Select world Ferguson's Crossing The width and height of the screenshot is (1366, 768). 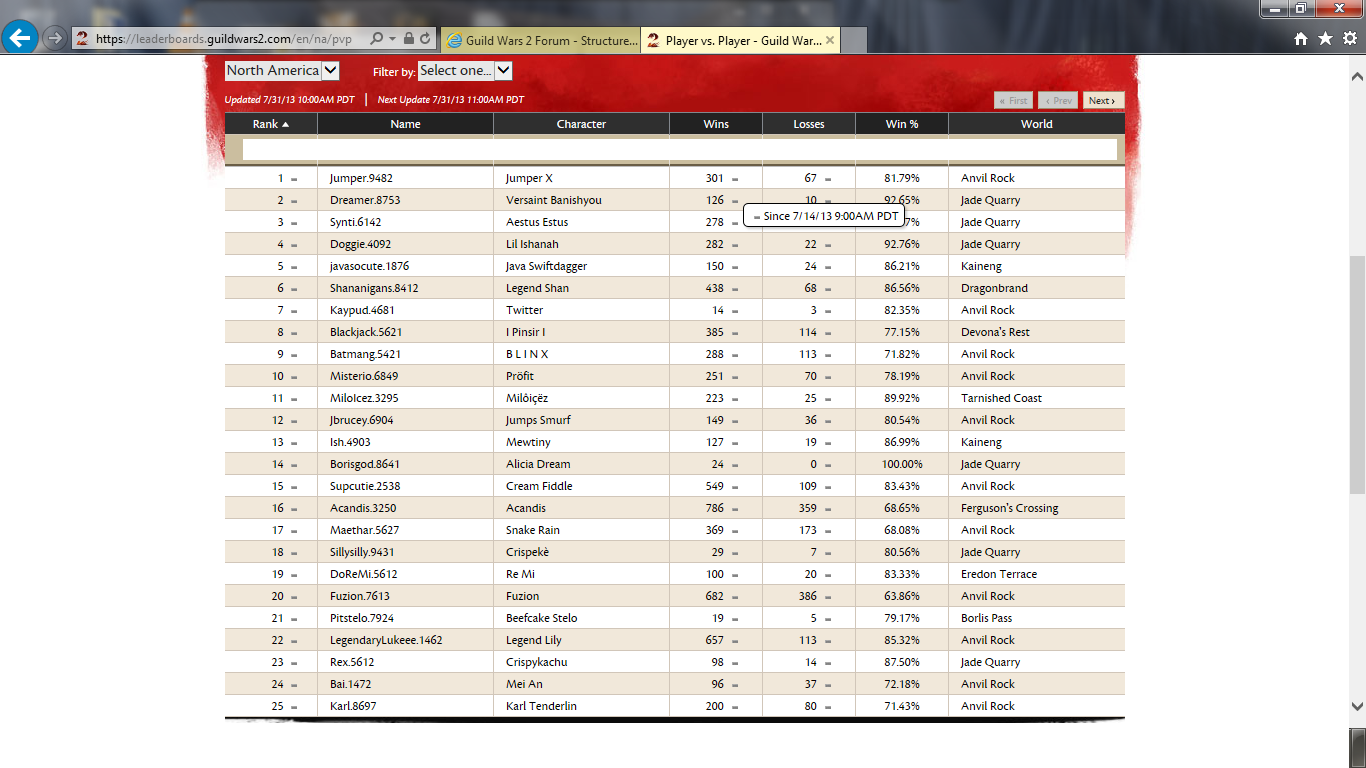(1009, 508)
